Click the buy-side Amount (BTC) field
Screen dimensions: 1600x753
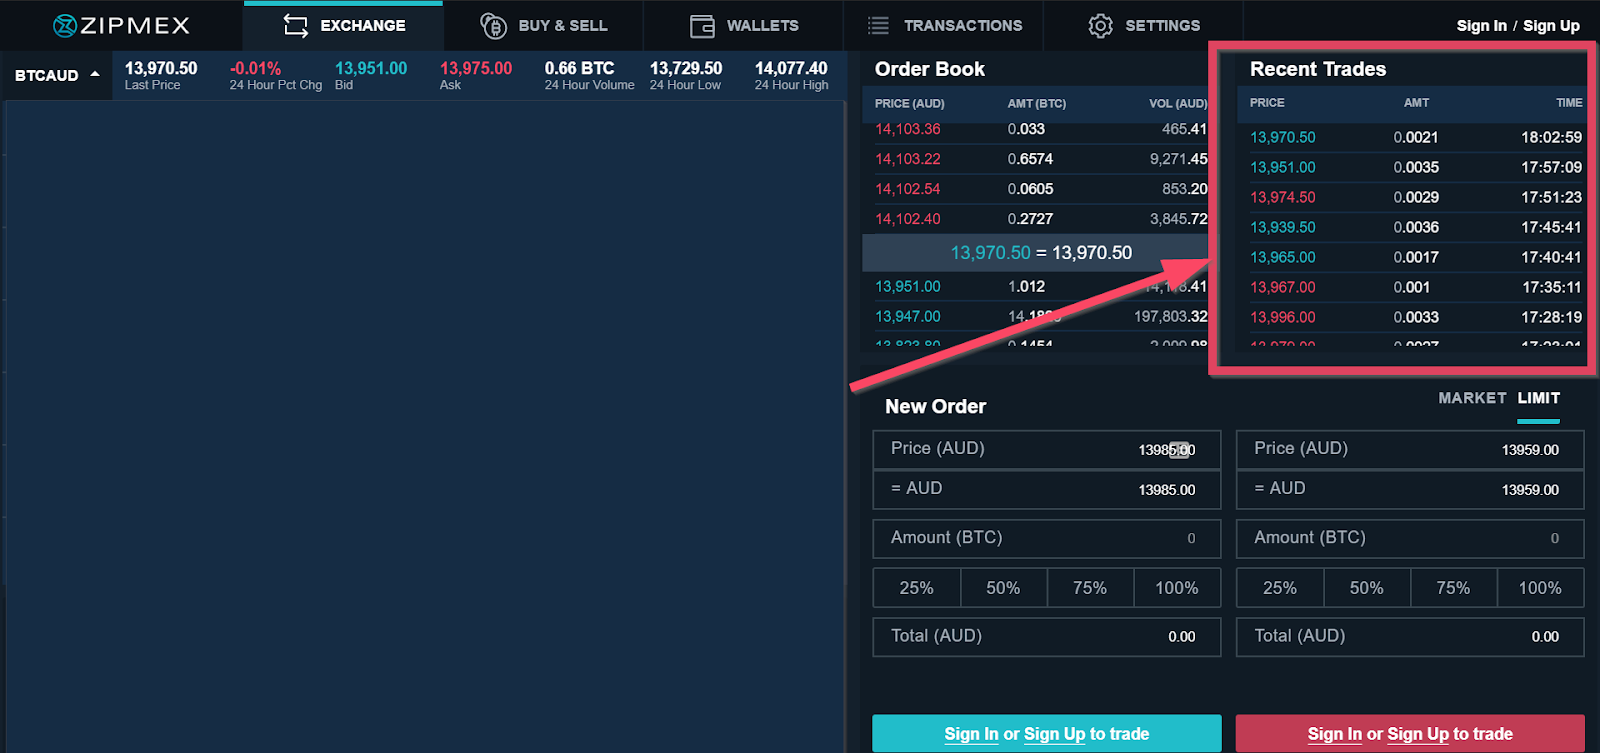click(1047, 538)
